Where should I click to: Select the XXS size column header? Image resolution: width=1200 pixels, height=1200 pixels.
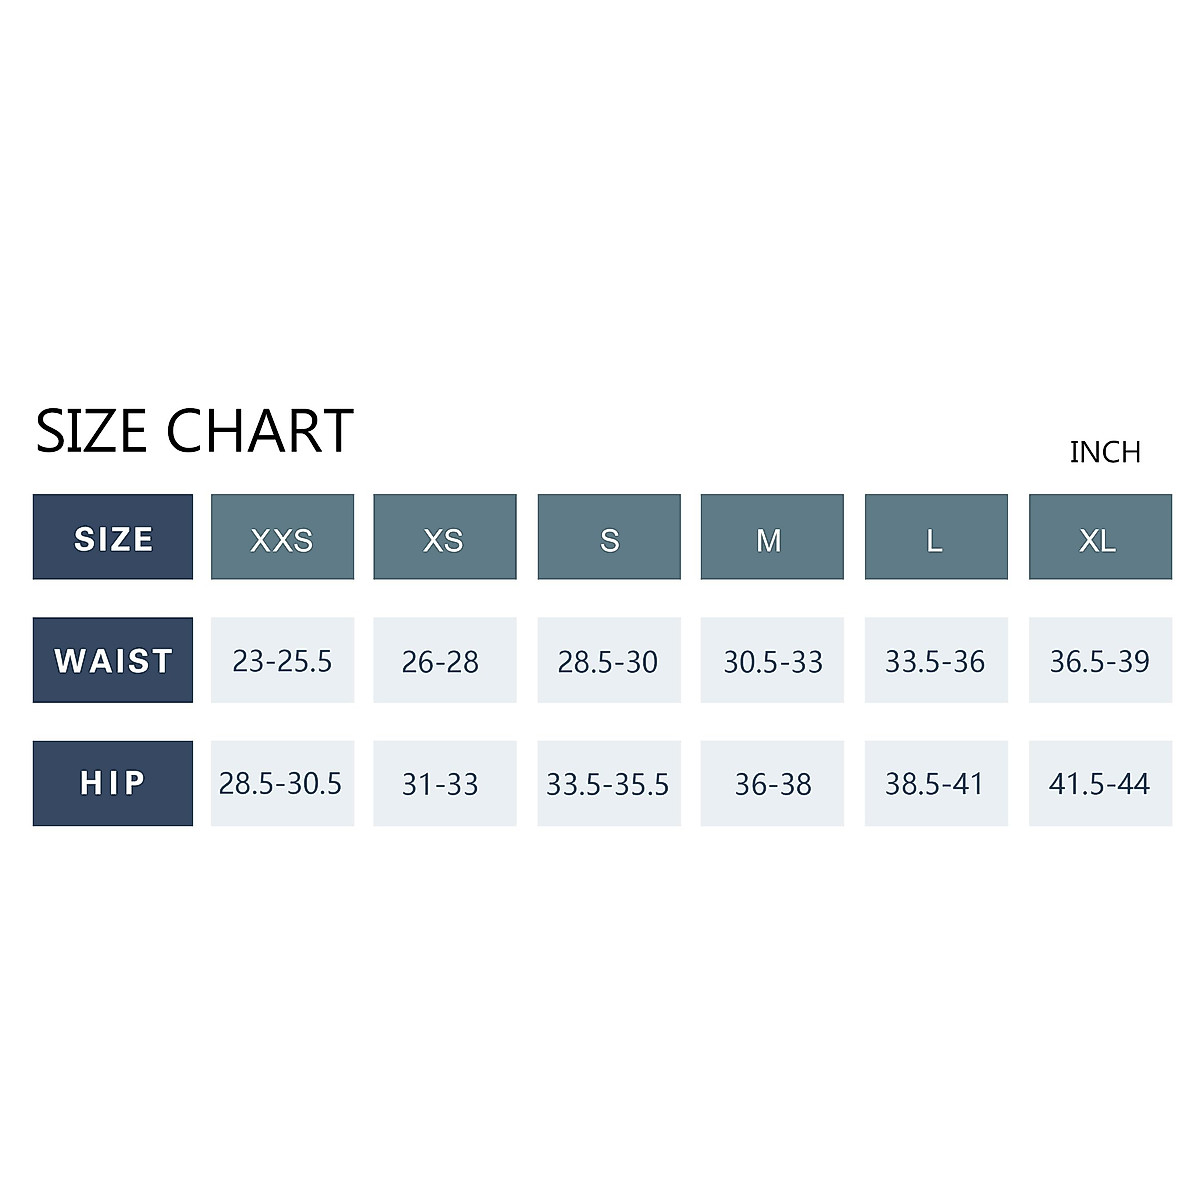(x=282, y=537)
